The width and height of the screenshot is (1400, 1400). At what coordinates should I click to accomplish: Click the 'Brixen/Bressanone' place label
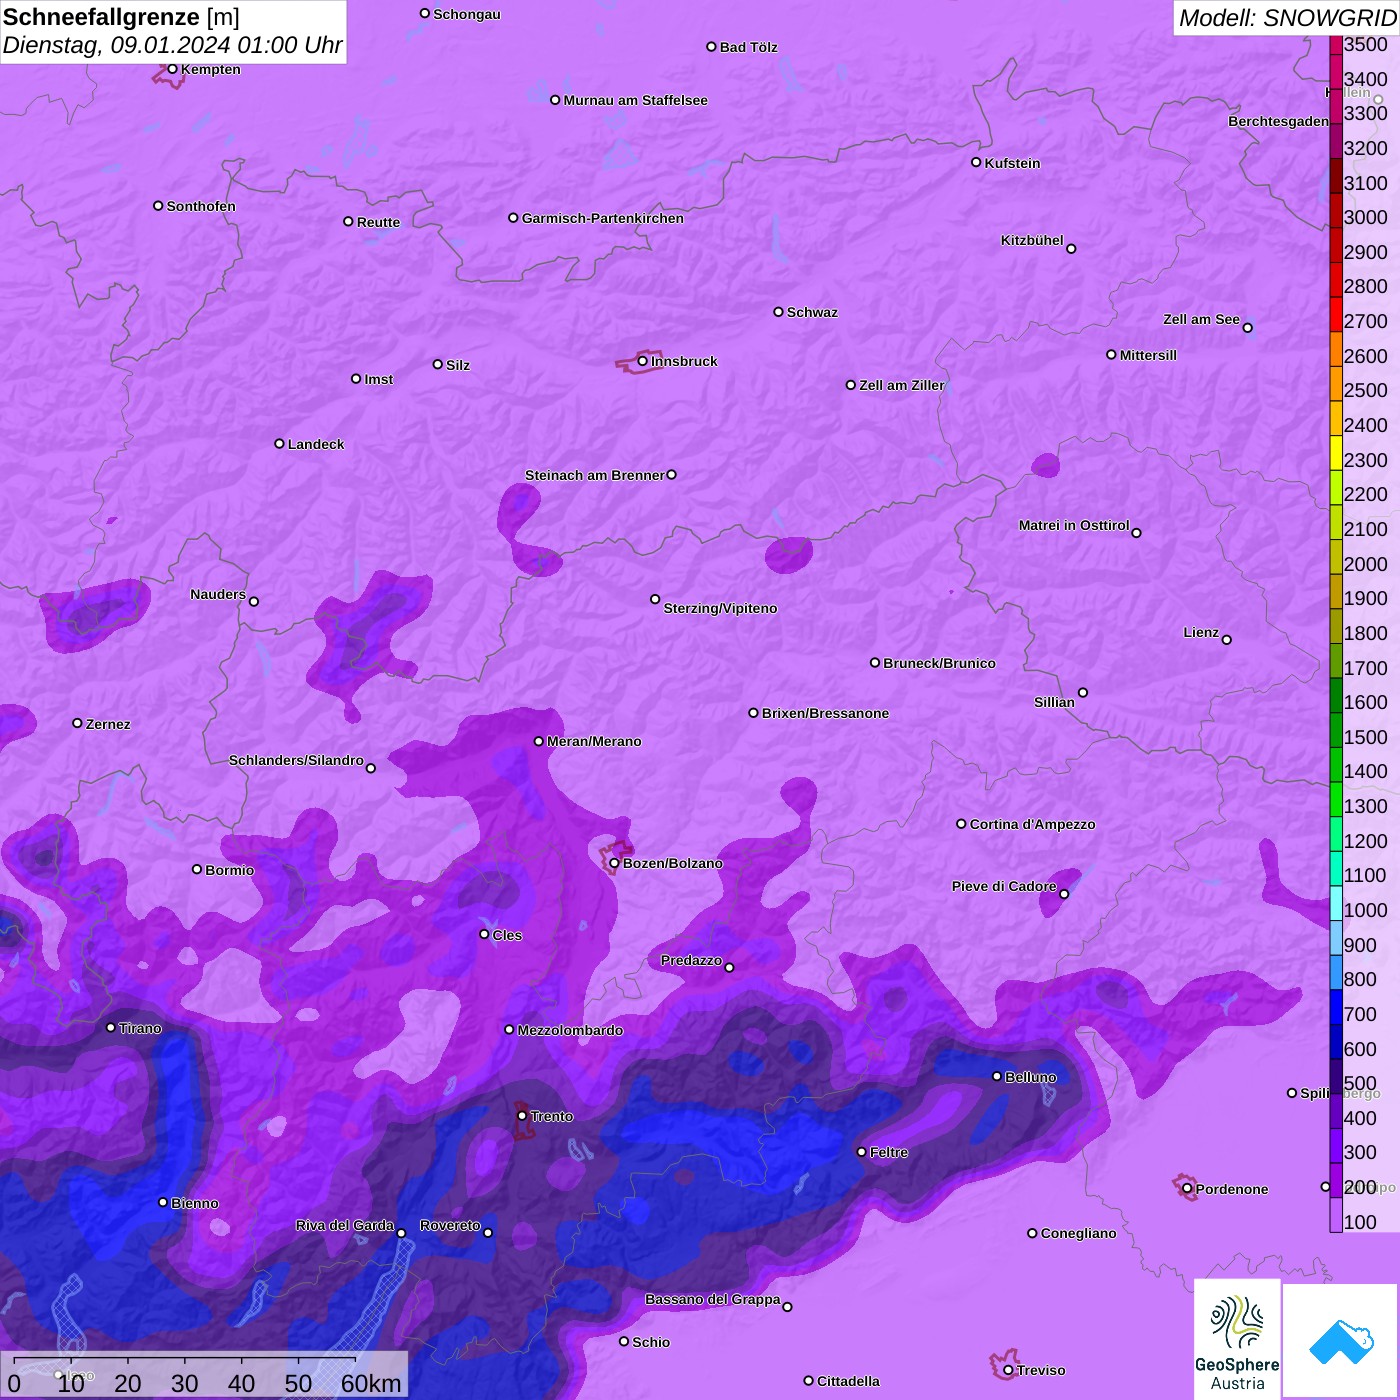825,713
